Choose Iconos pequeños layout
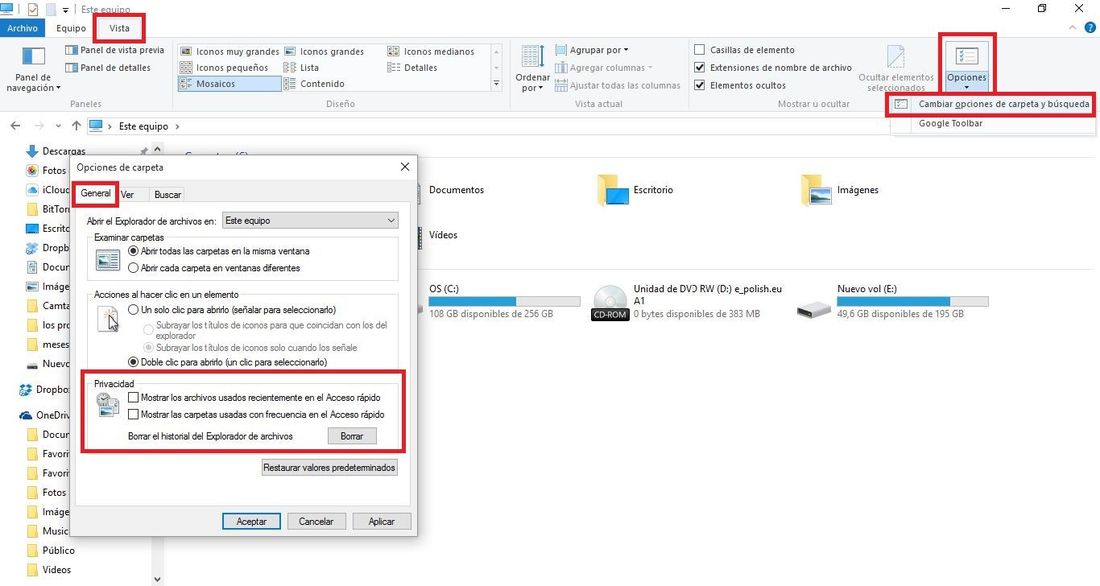Viewport: 1100px width, 586px height. [x=224, y=67]
